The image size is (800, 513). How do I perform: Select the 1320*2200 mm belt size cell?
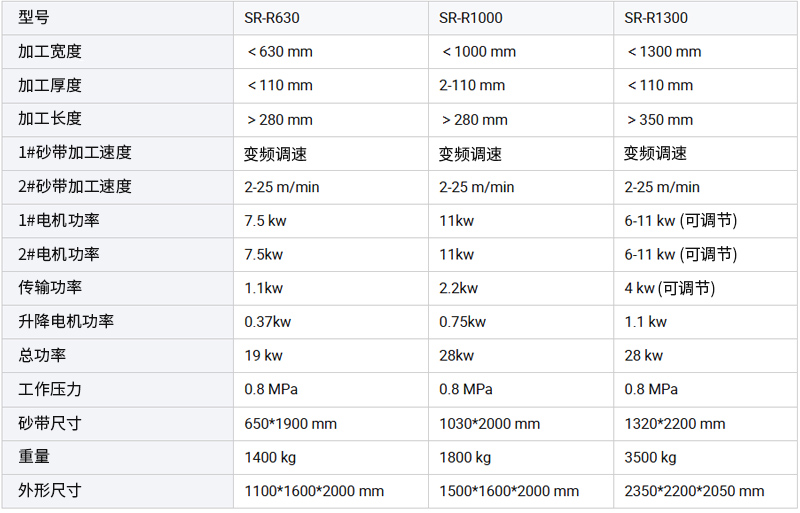tap(706, 423)
